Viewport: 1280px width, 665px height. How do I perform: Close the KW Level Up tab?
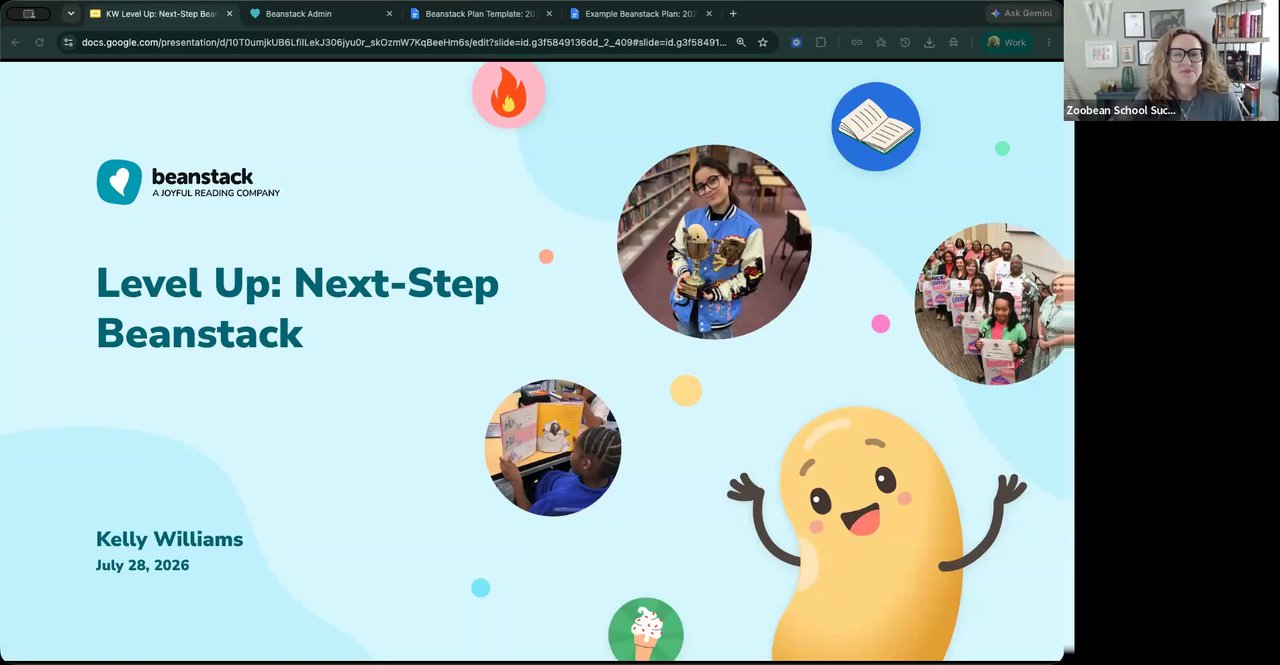pos(230,14)
